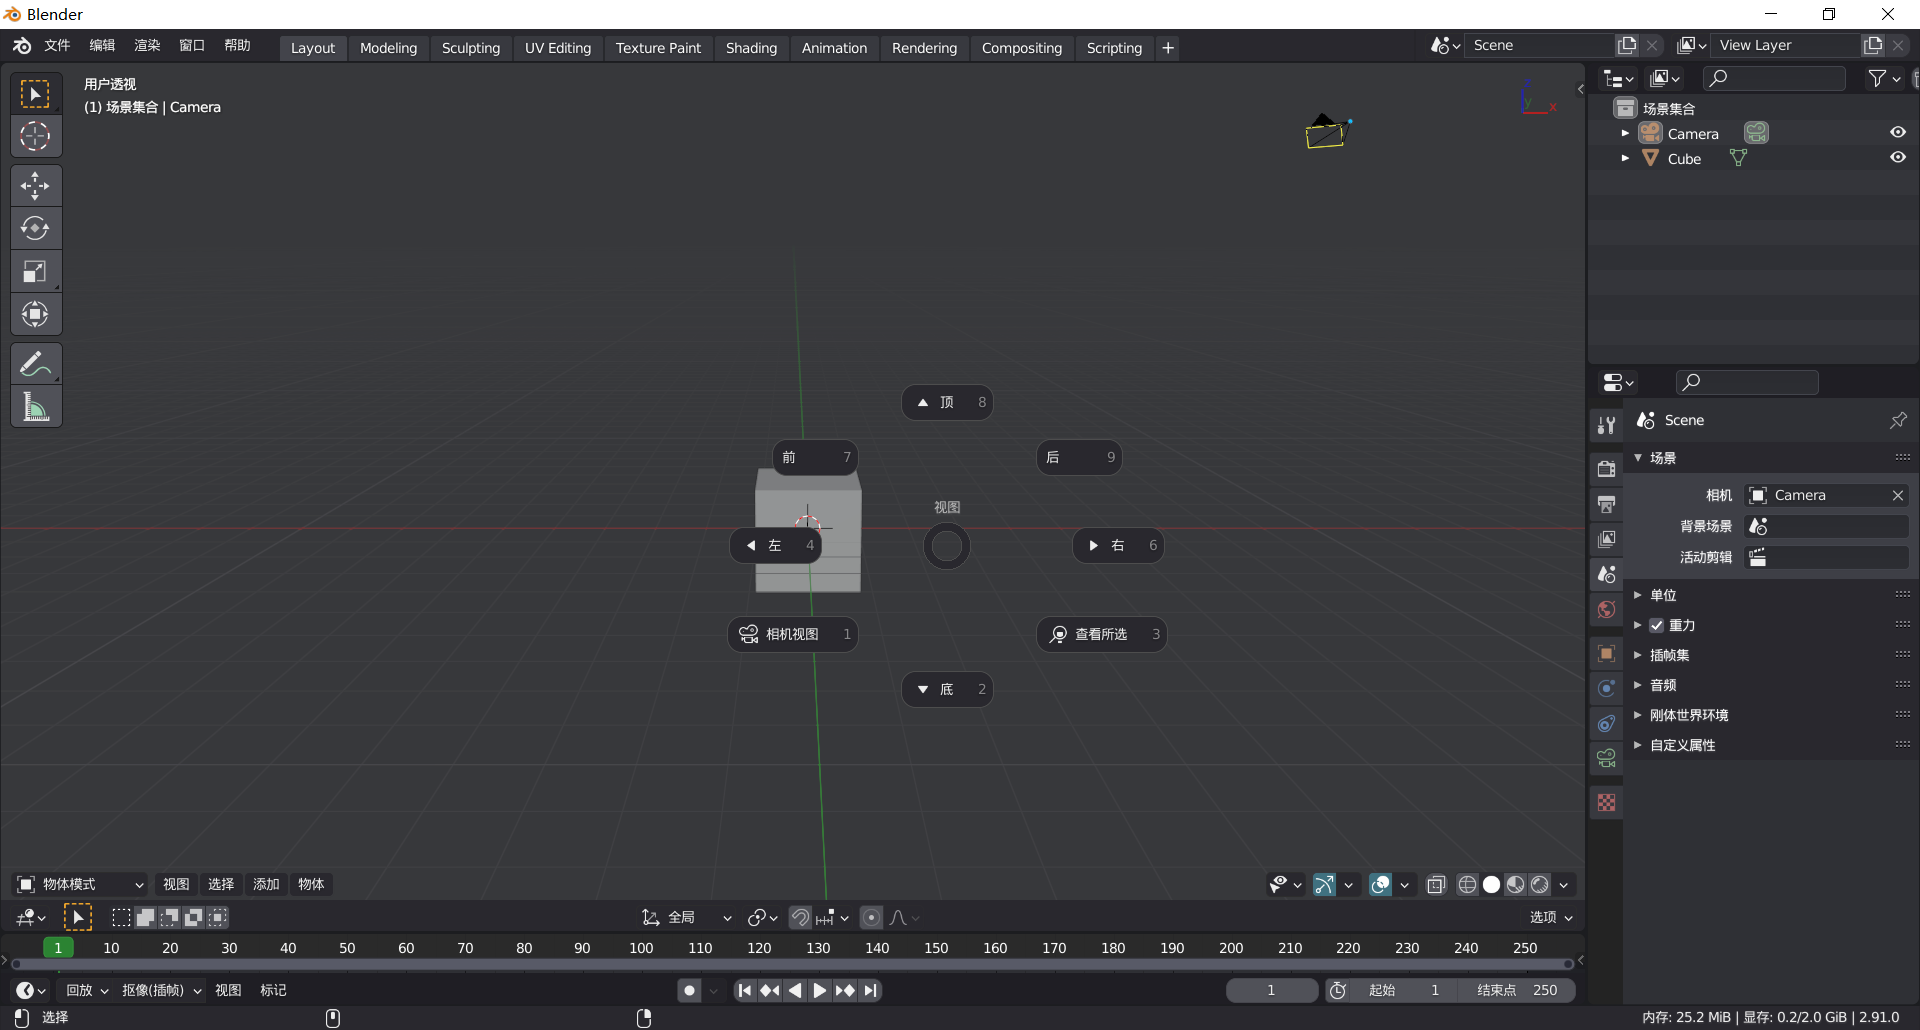Select the Measure tool in the toolbar
The image size is (1920, 1030).
36,406
